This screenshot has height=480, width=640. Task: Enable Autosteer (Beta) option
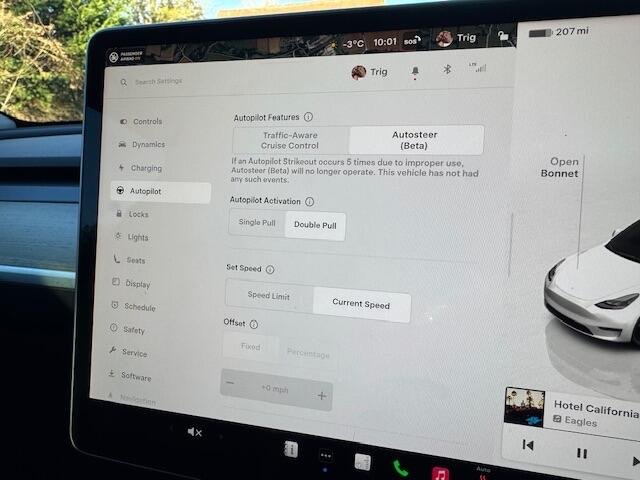pyautogui.click(x=414, y=139)
